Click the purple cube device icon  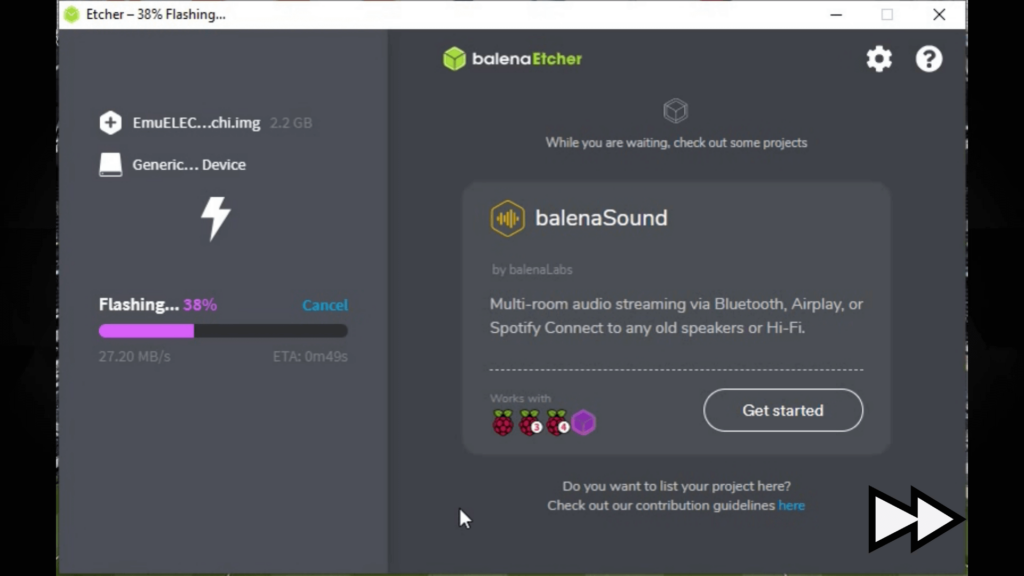point(584,423)
